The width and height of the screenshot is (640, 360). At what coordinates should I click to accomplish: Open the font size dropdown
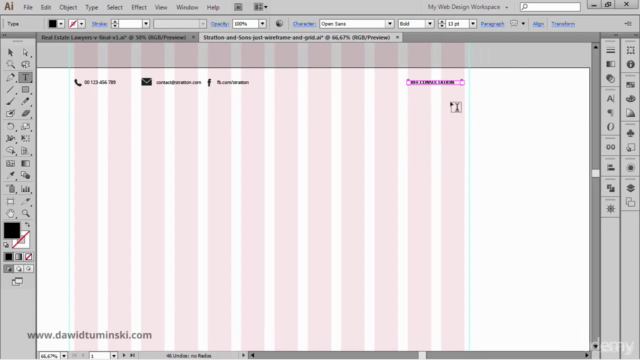coord(473,24)
